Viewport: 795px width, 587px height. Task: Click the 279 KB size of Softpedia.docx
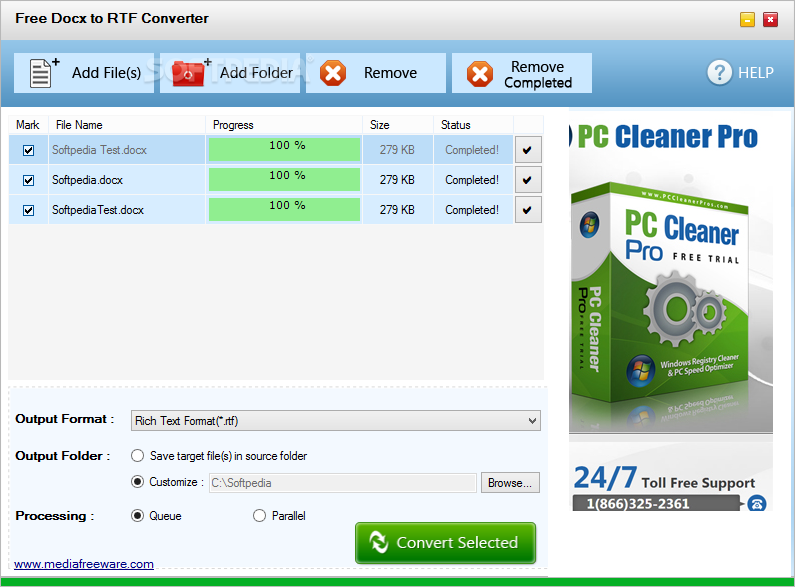click(x=397, y=180)
